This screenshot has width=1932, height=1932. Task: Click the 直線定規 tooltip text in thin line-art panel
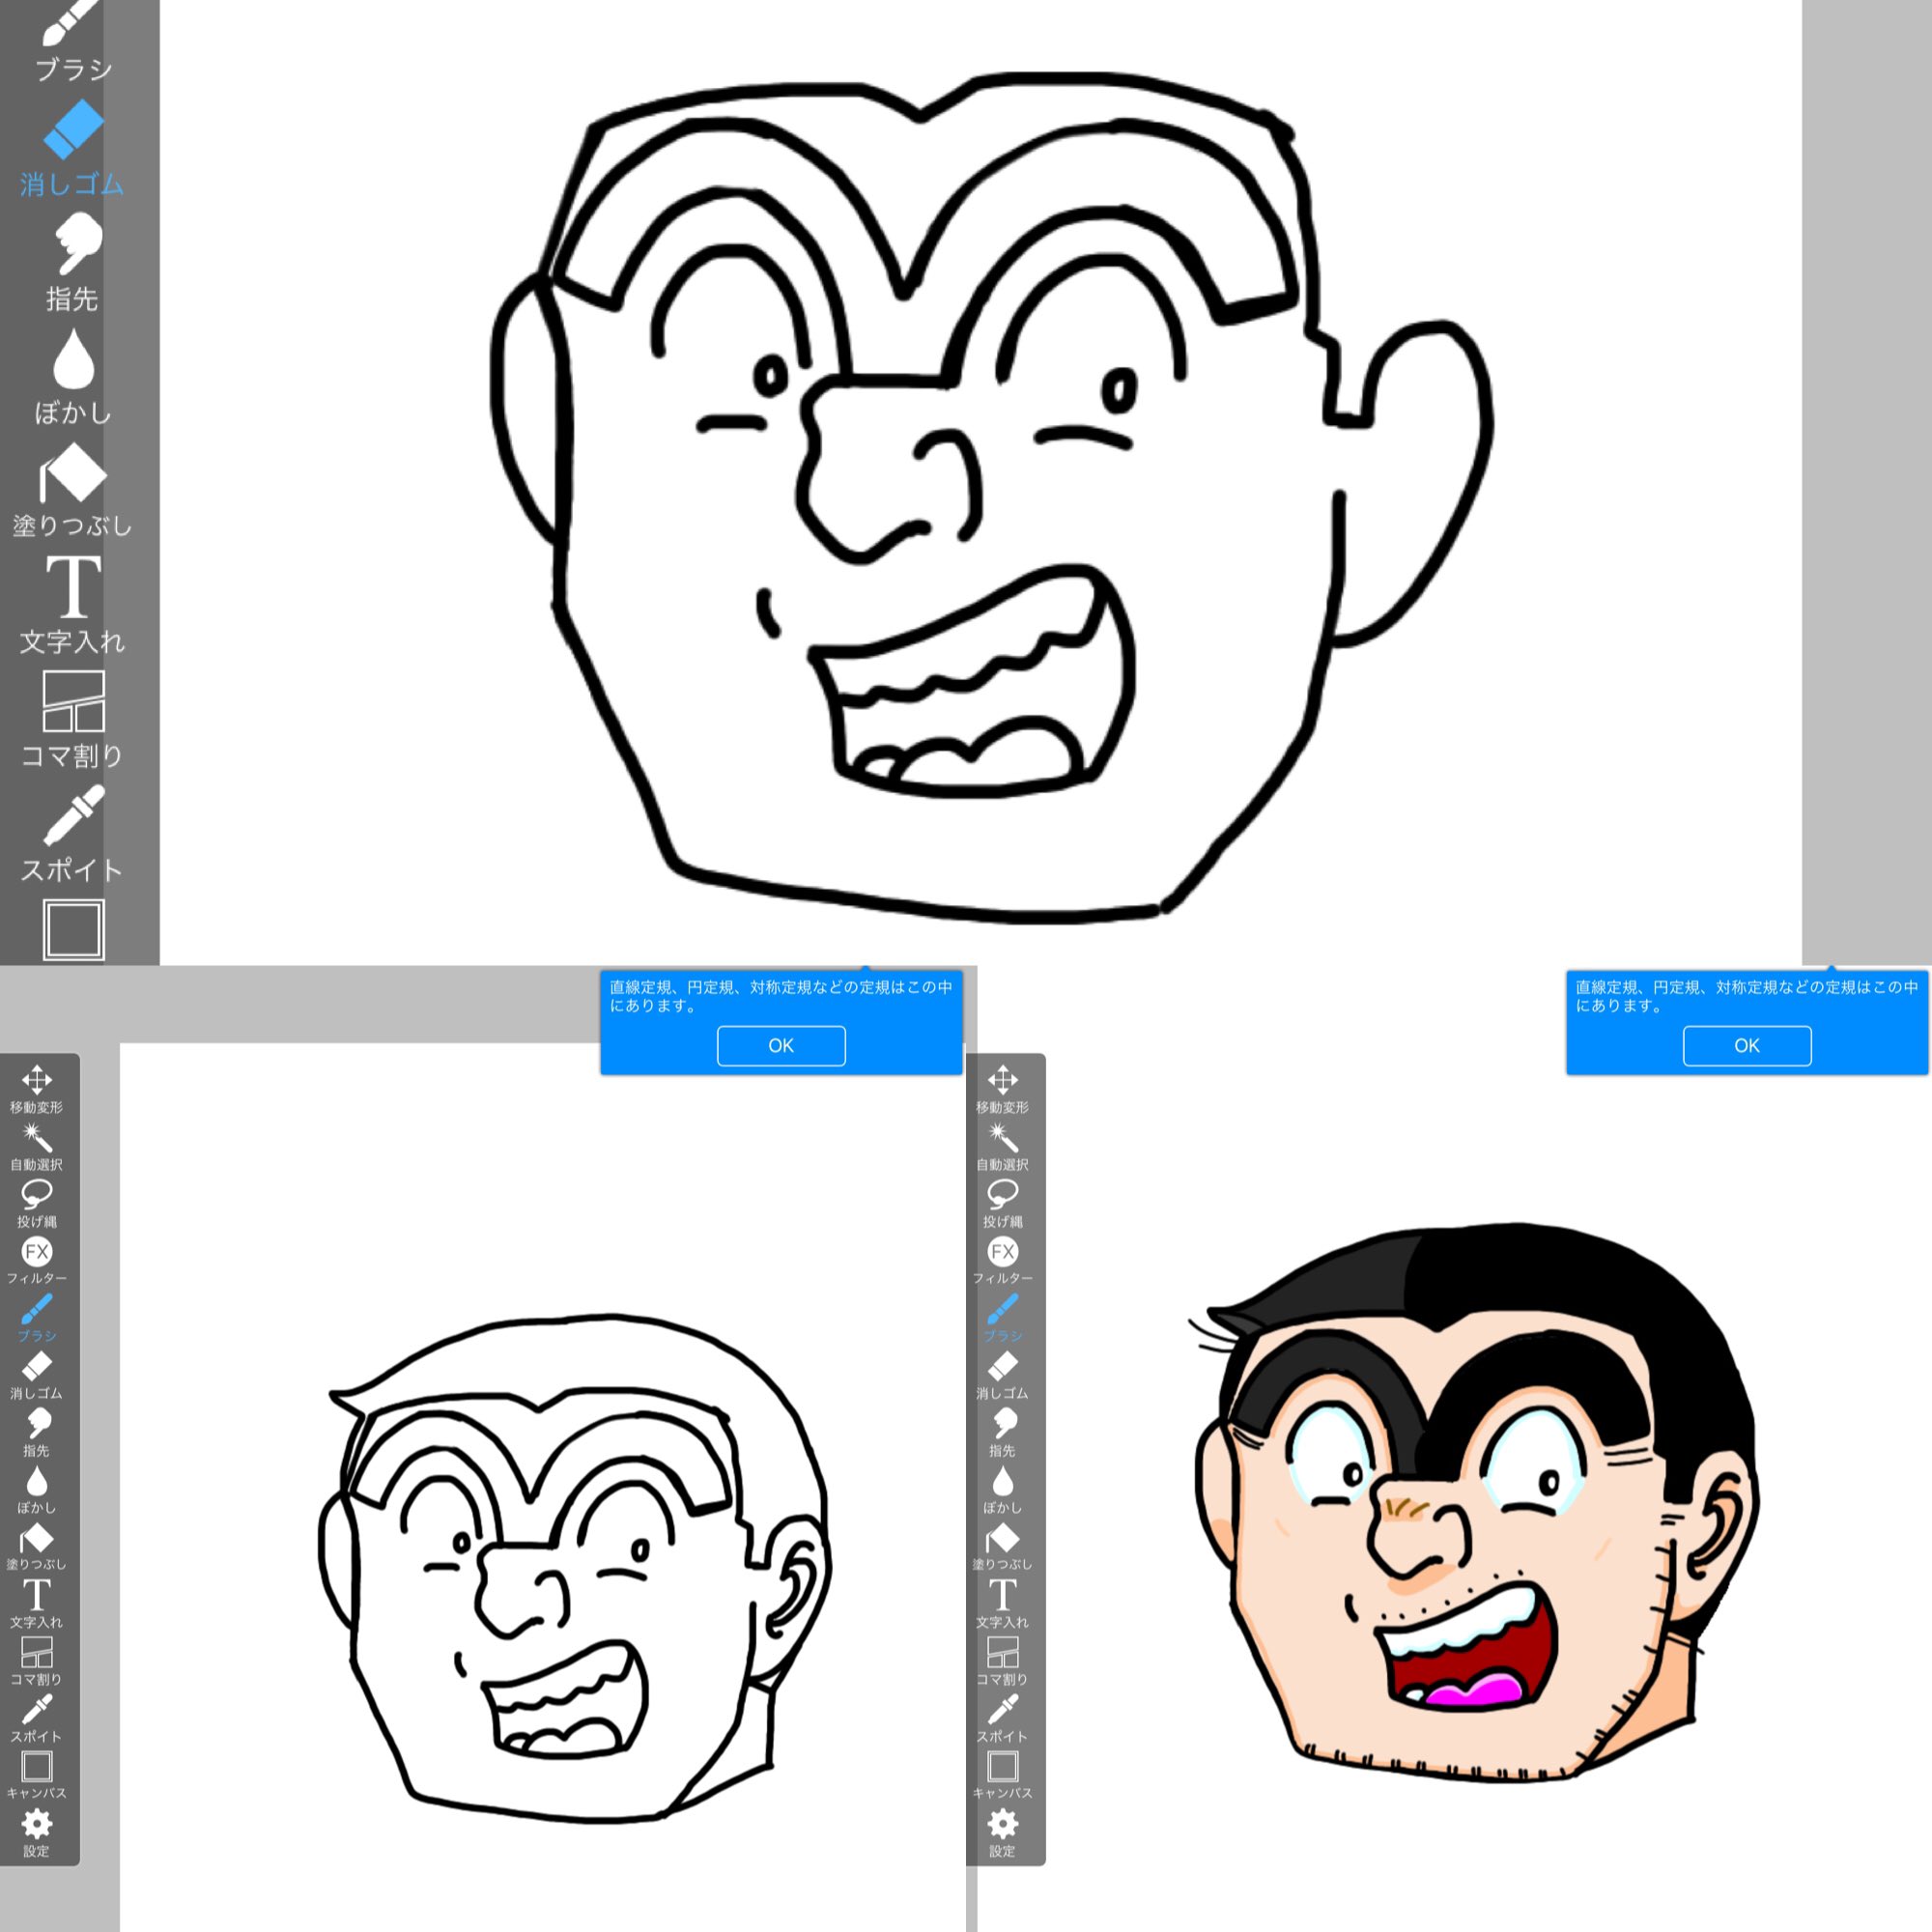[x=780, y=996]
